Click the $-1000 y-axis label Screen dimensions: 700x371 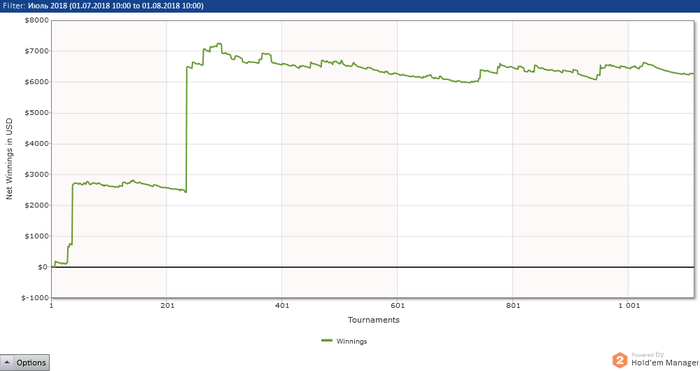click(x=35, y=298)
